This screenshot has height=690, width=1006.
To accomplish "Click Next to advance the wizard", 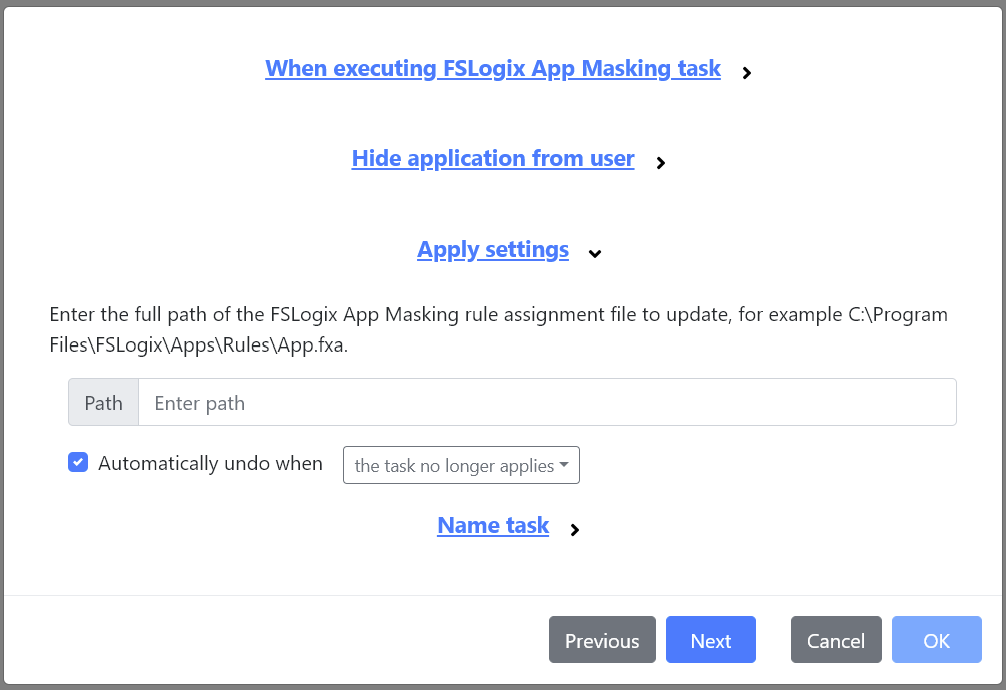I will 711,639.
